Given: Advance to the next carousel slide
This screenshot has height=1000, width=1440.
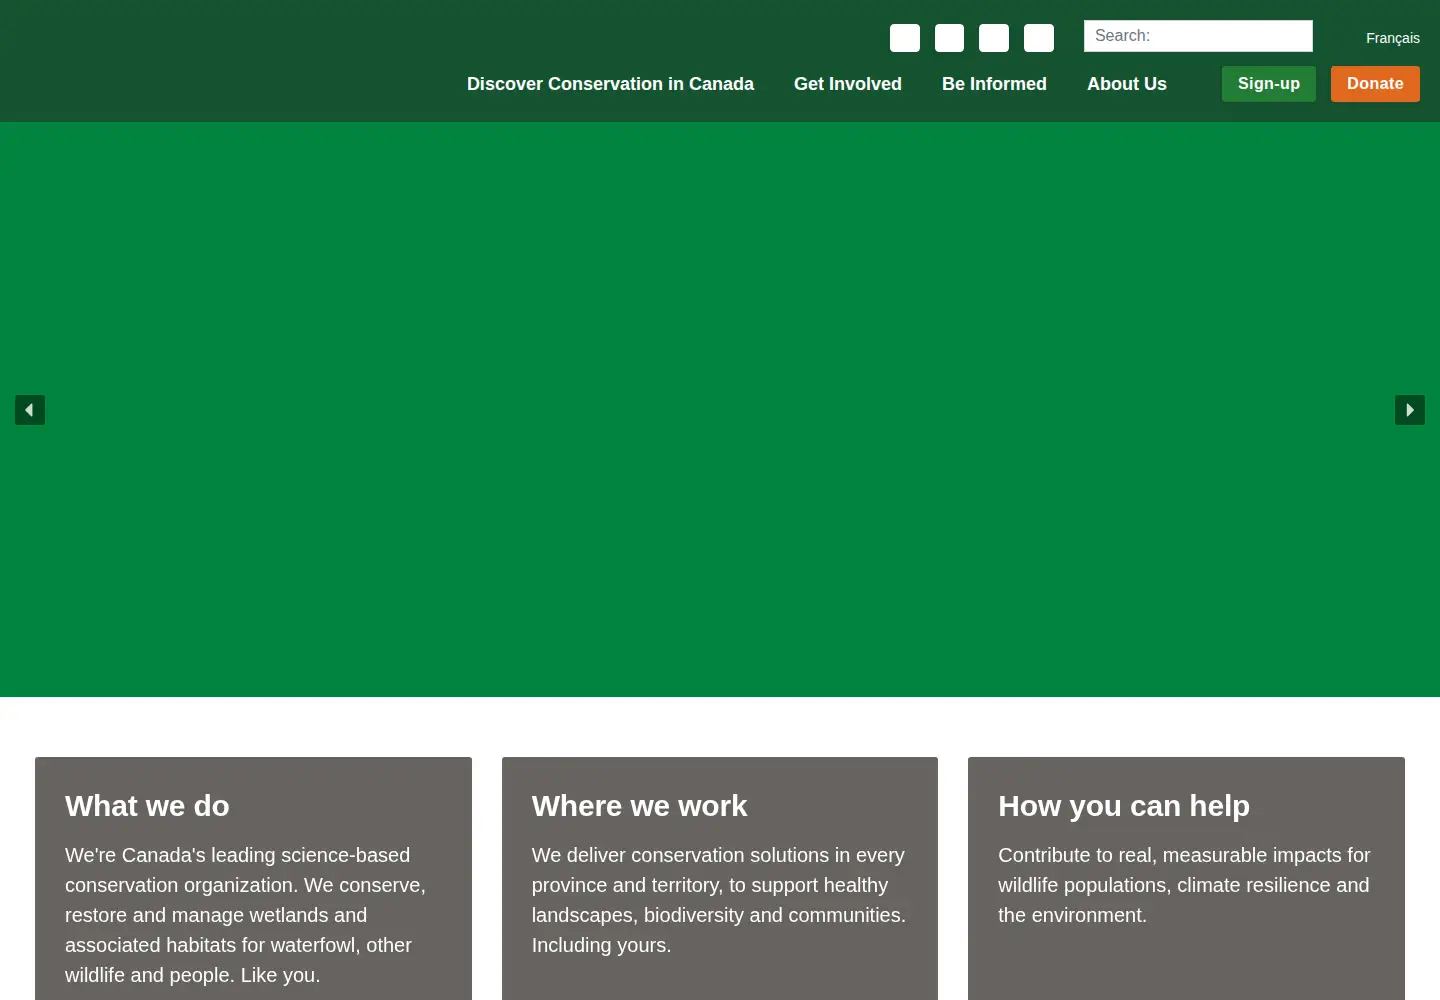Looking at the screenshot, I should (1410, 410).
